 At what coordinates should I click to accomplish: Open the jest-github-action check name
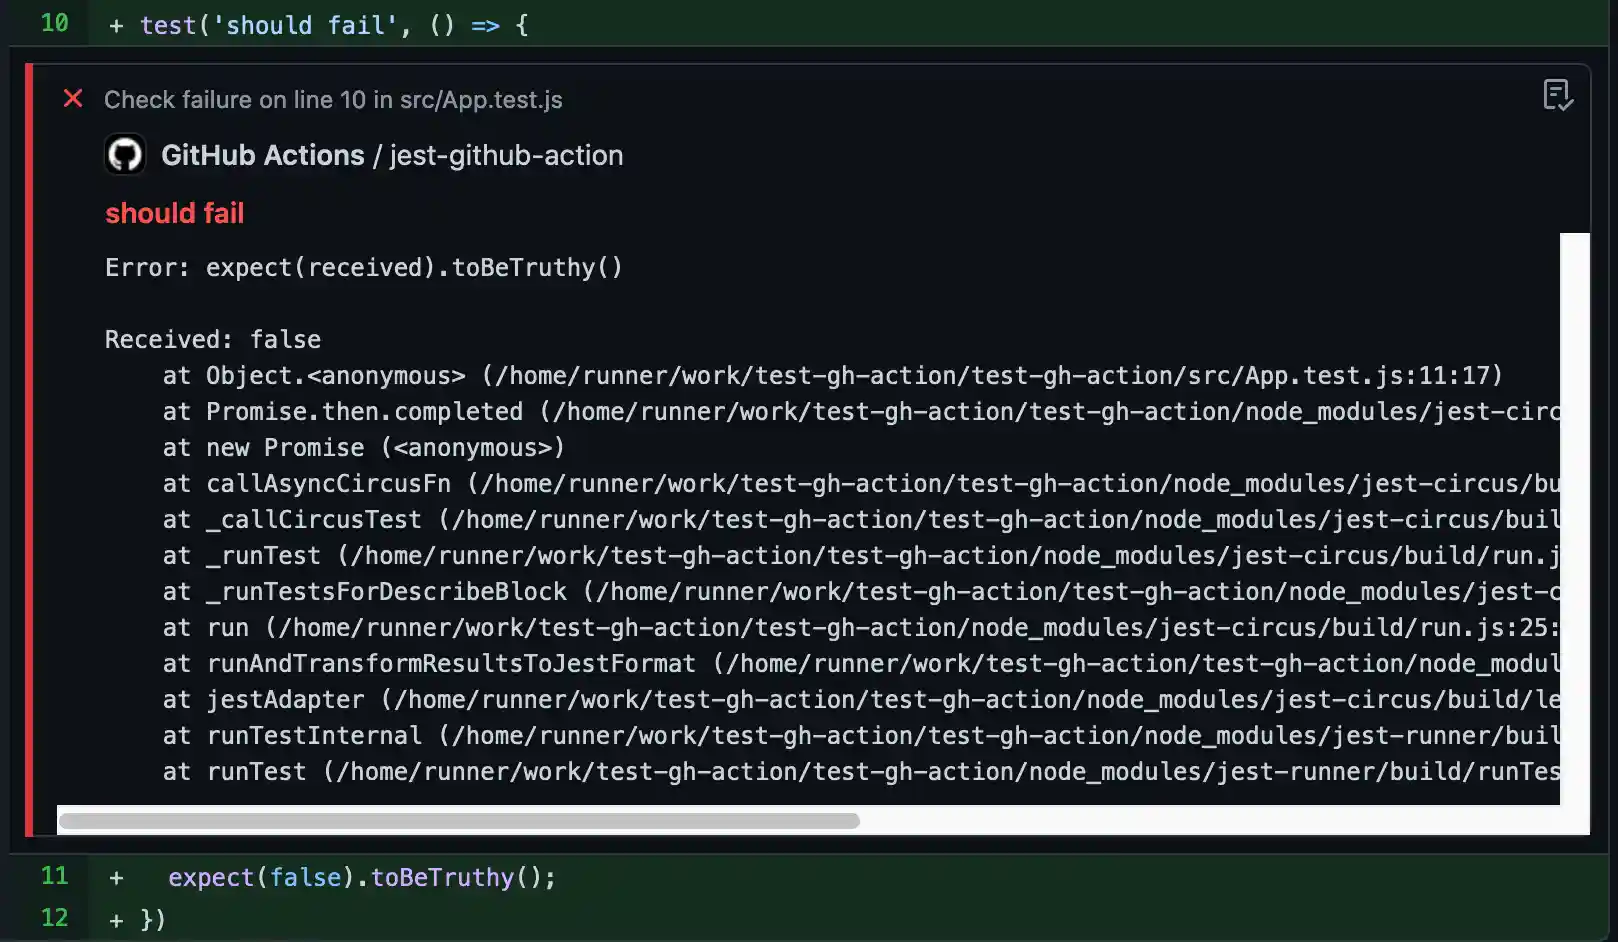pyautogui.click(x=506, y=155)
